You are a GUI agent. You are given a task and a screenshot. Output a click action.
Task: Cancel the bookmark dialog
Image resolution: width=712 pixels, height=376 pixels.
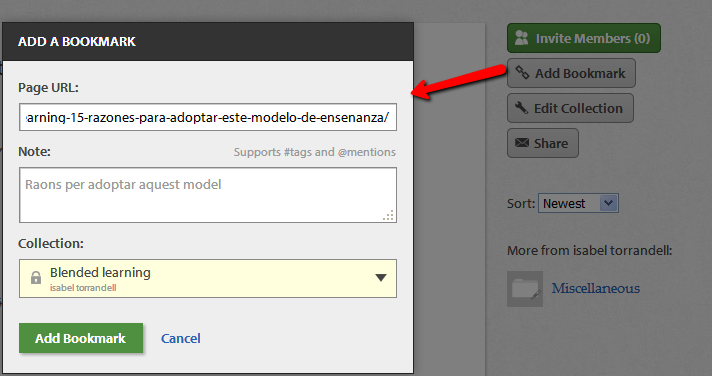[181, 338]
